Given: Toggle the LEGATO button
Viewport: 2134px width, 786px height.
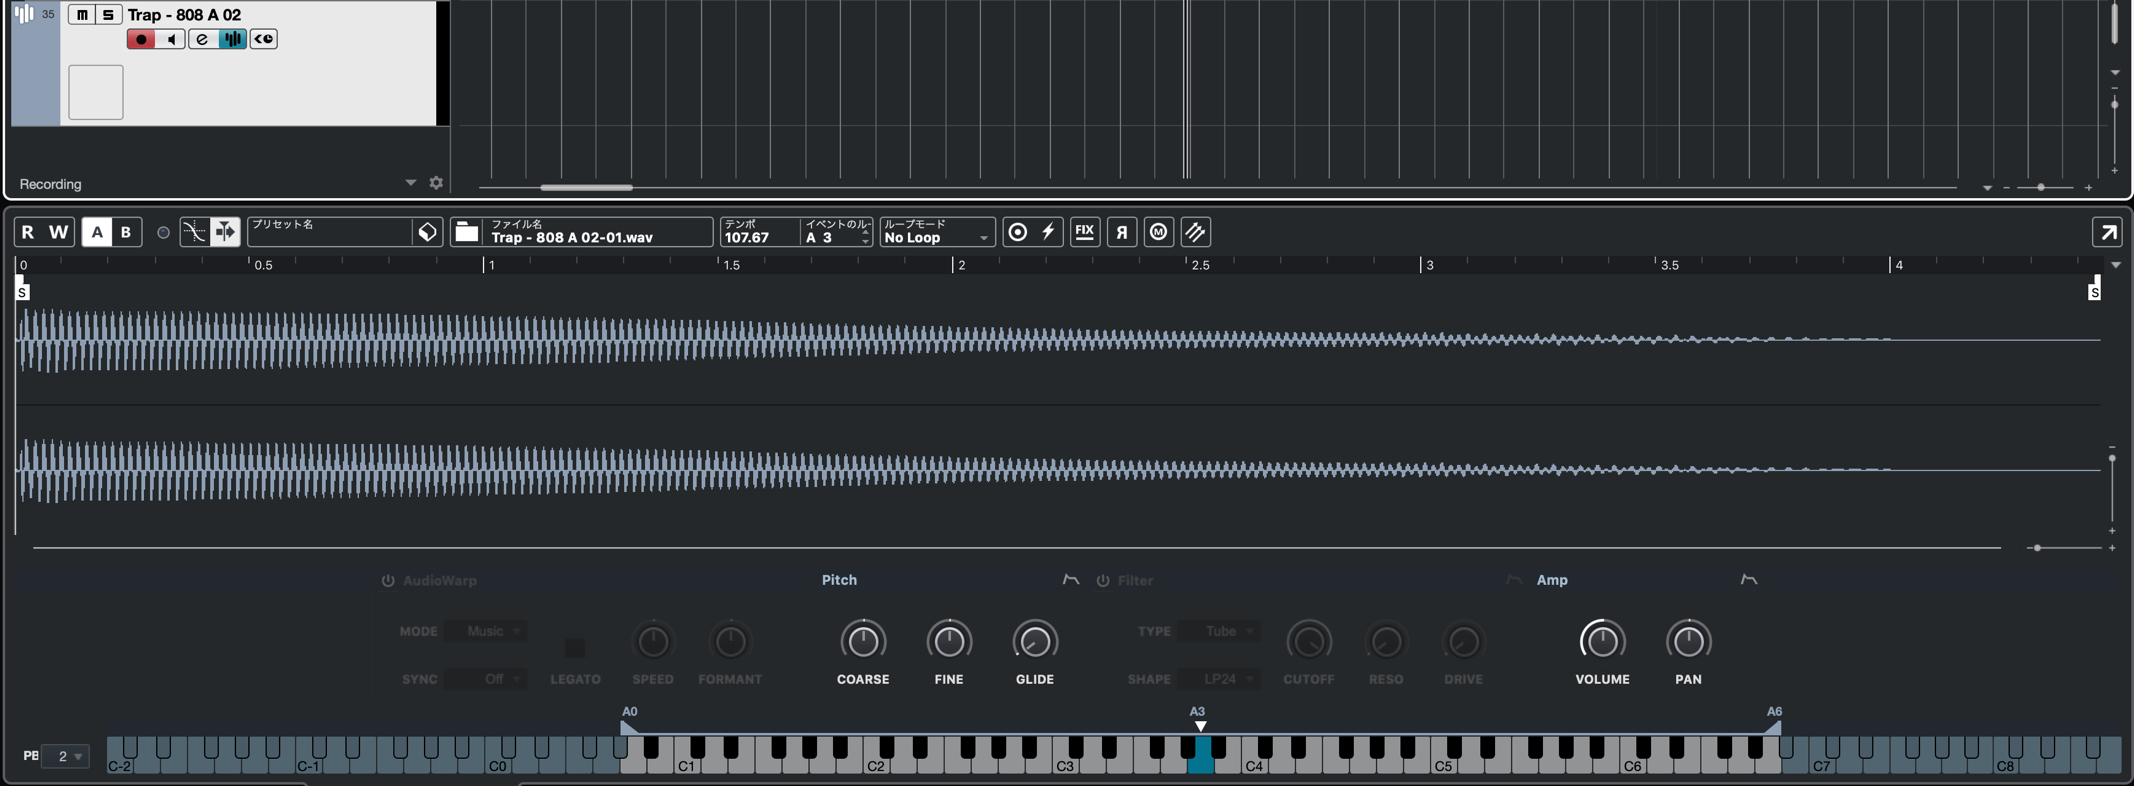Looking at the screenshot, I should tap(575, 647).
